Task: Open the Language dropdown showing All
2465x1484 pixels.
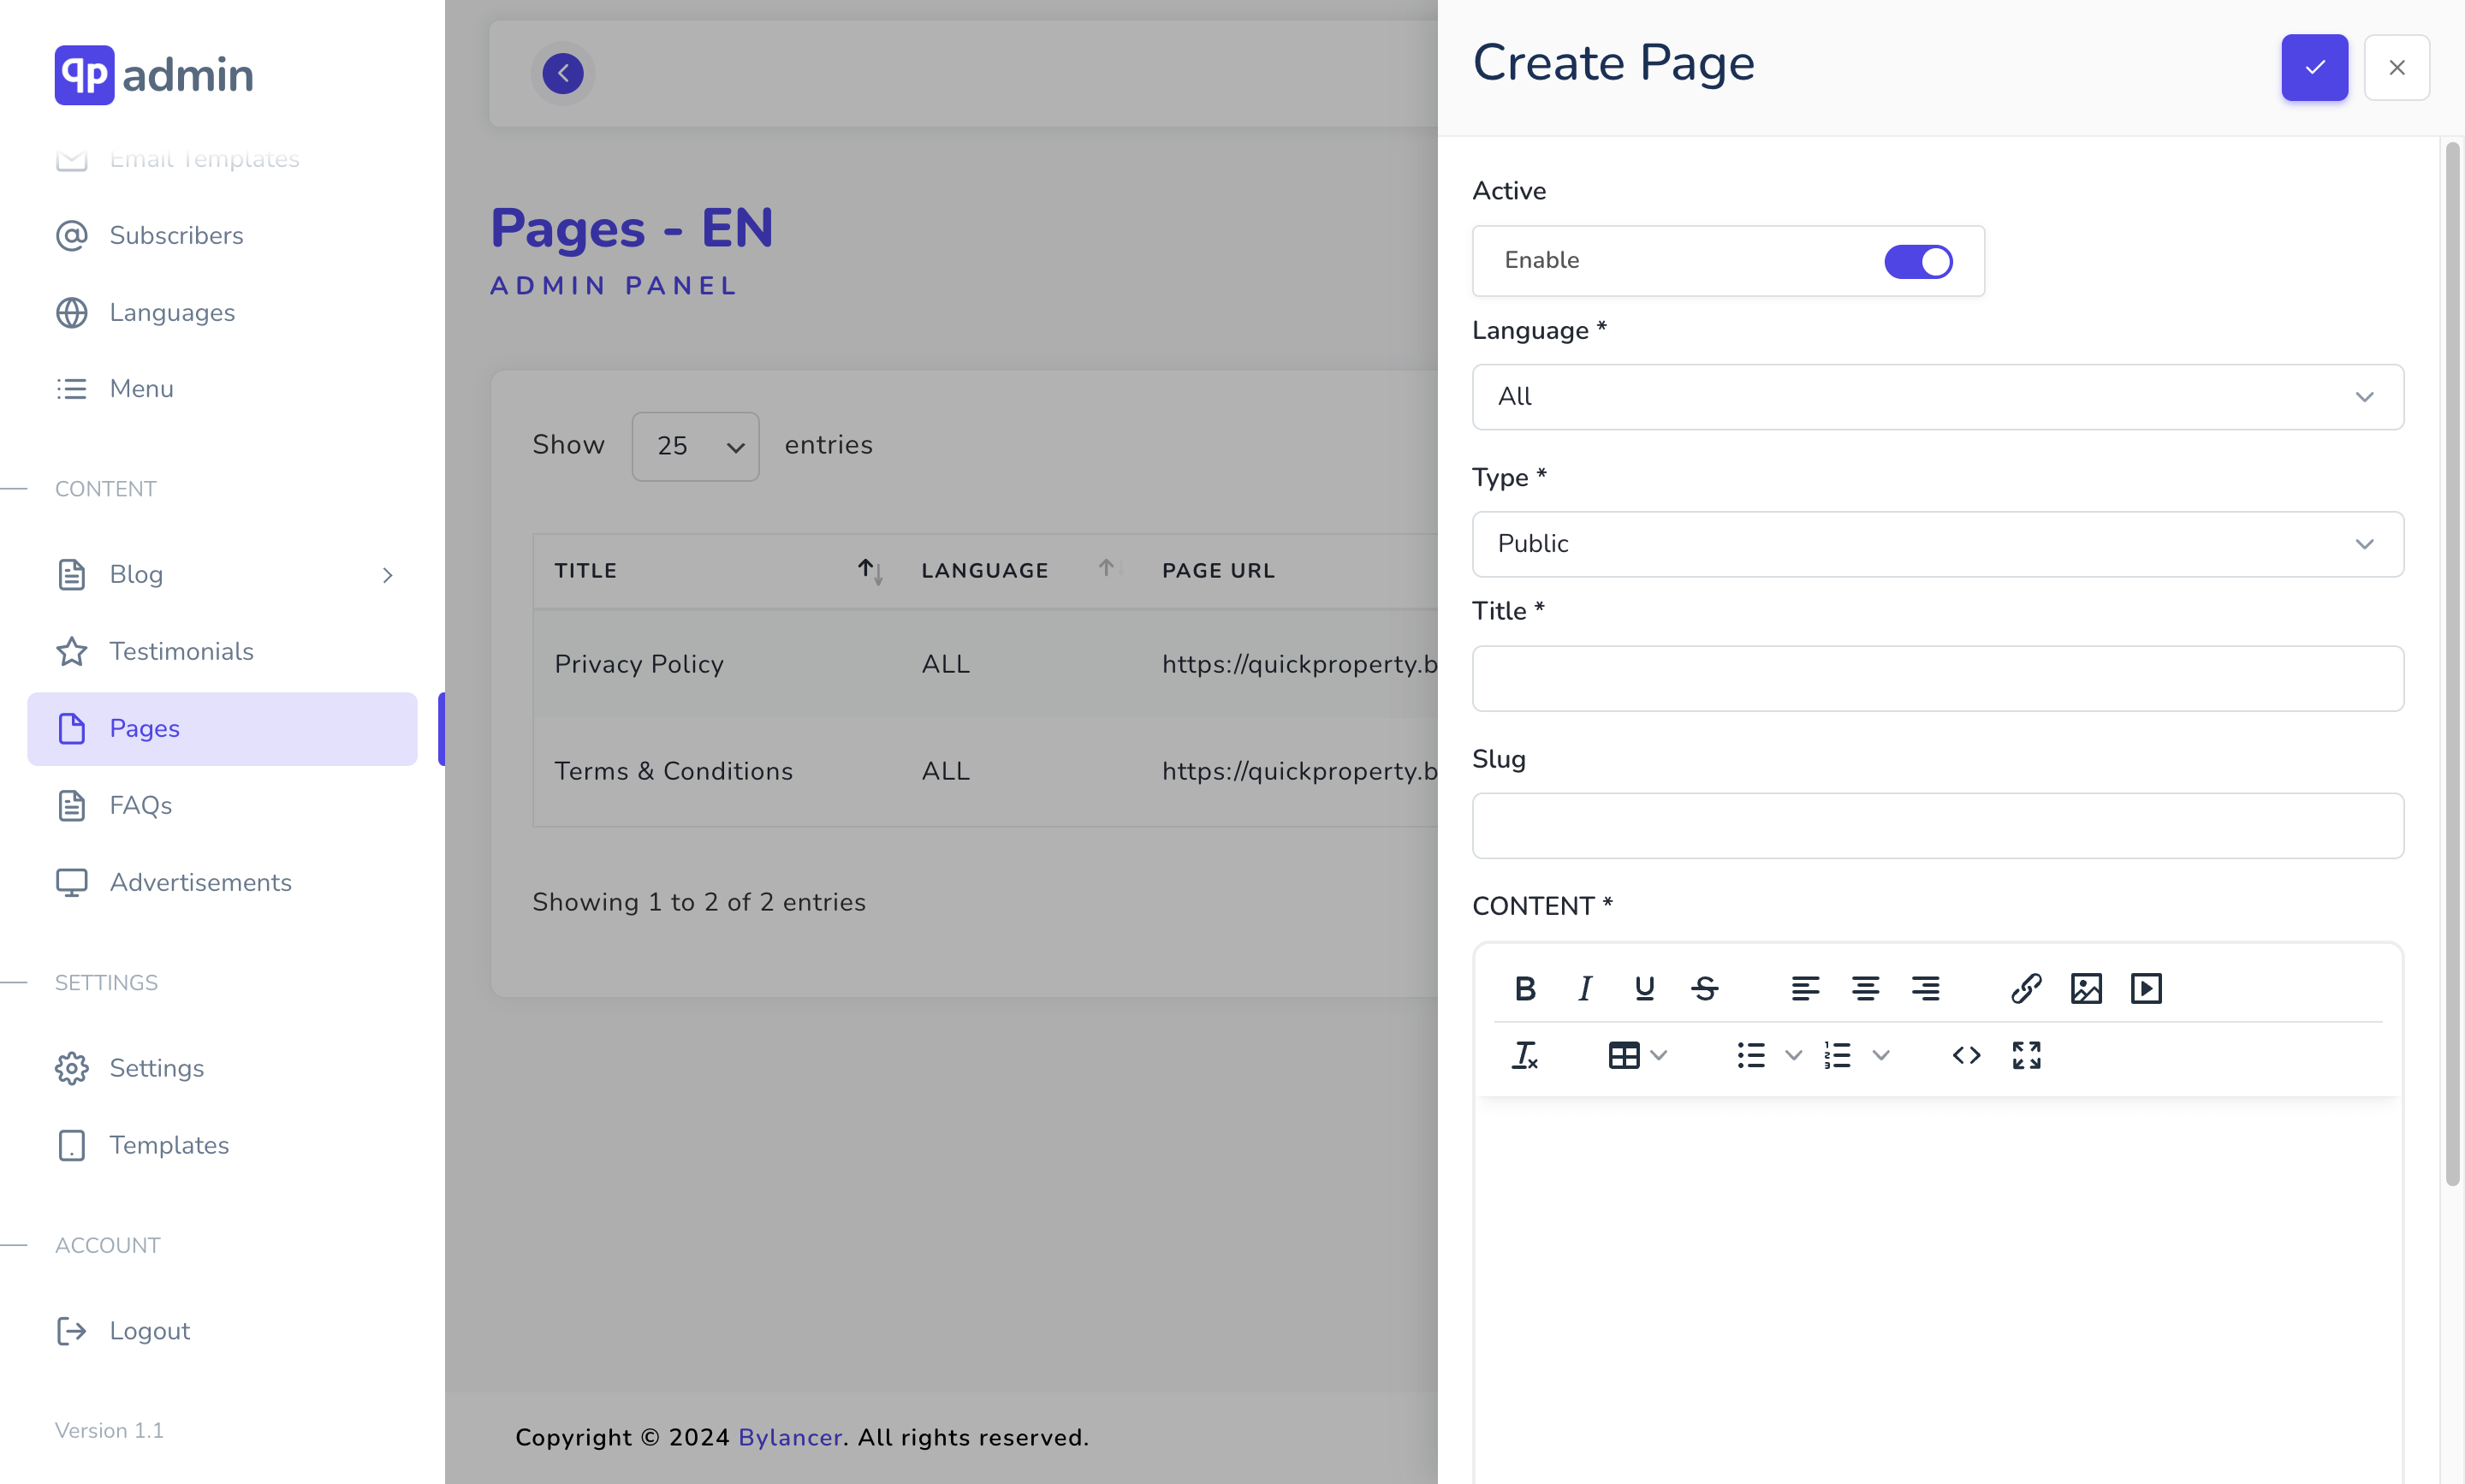Action: [x=1937, y=397]
